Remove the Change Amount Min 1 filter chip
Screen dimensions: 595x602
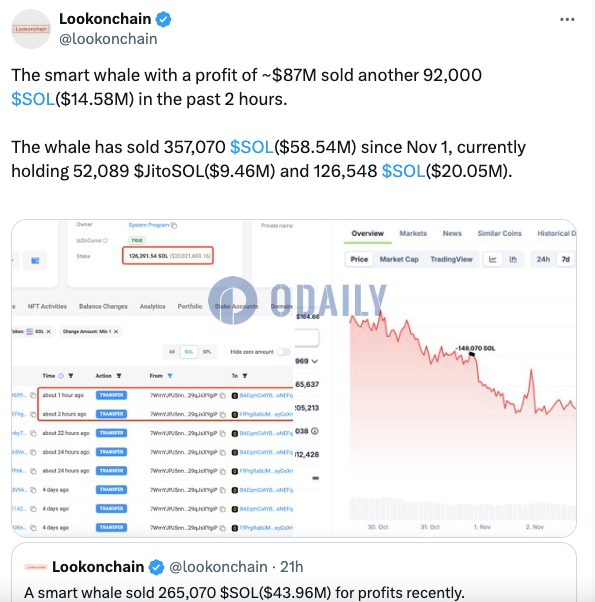coord(116,331)
